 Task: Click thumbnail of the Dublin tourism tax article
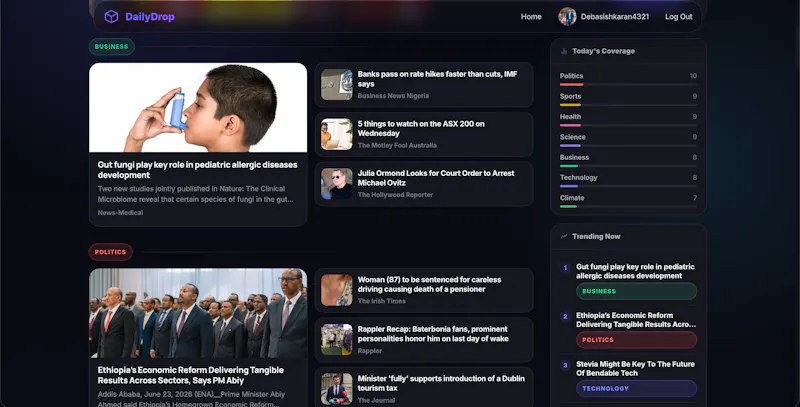[x=337, y=389]
